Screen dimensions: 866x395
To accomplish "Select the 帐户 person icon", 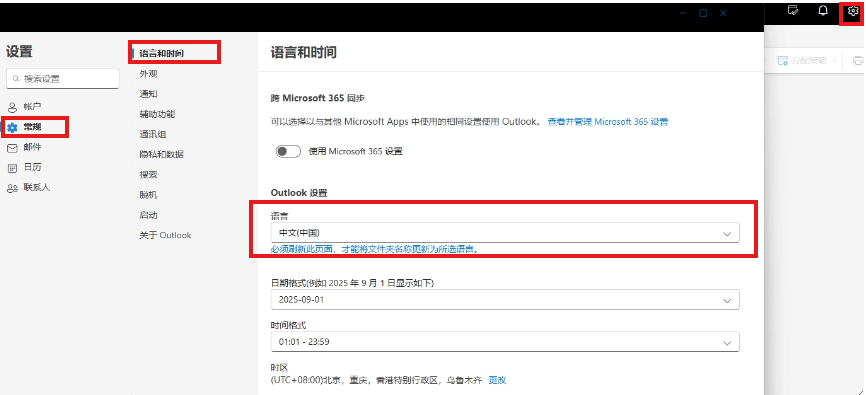I will tap(12, 107).
